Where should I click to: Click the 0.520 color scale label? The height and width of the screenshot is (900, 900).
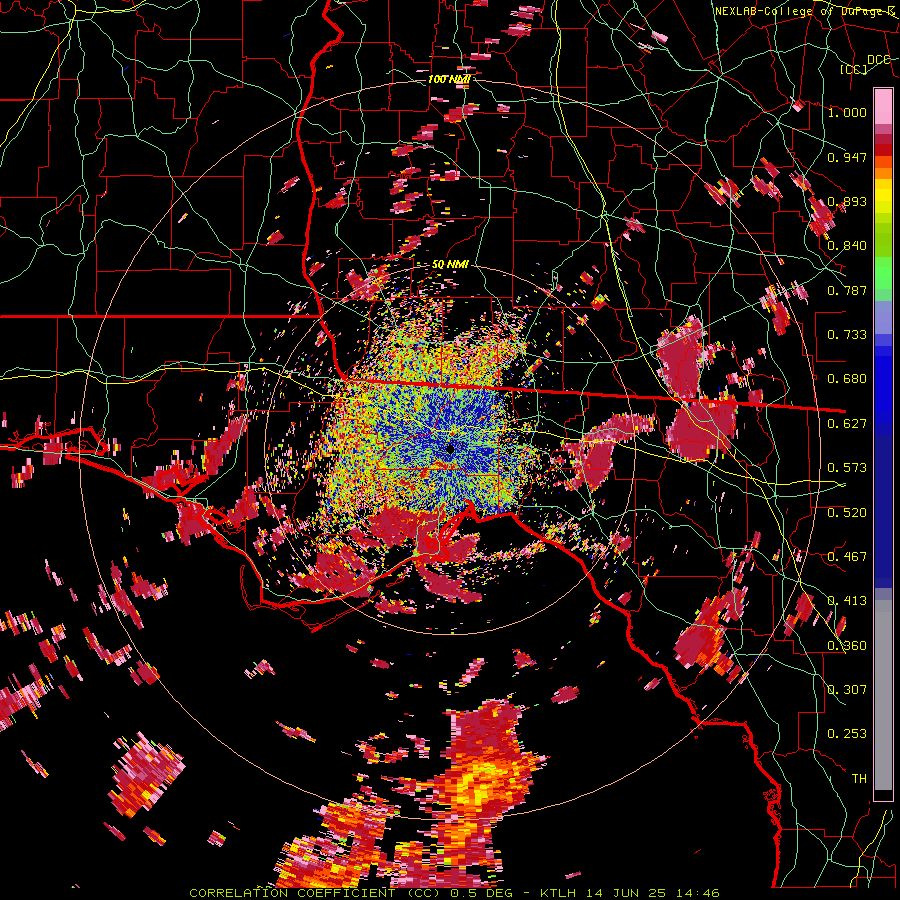tap(847, 513)
